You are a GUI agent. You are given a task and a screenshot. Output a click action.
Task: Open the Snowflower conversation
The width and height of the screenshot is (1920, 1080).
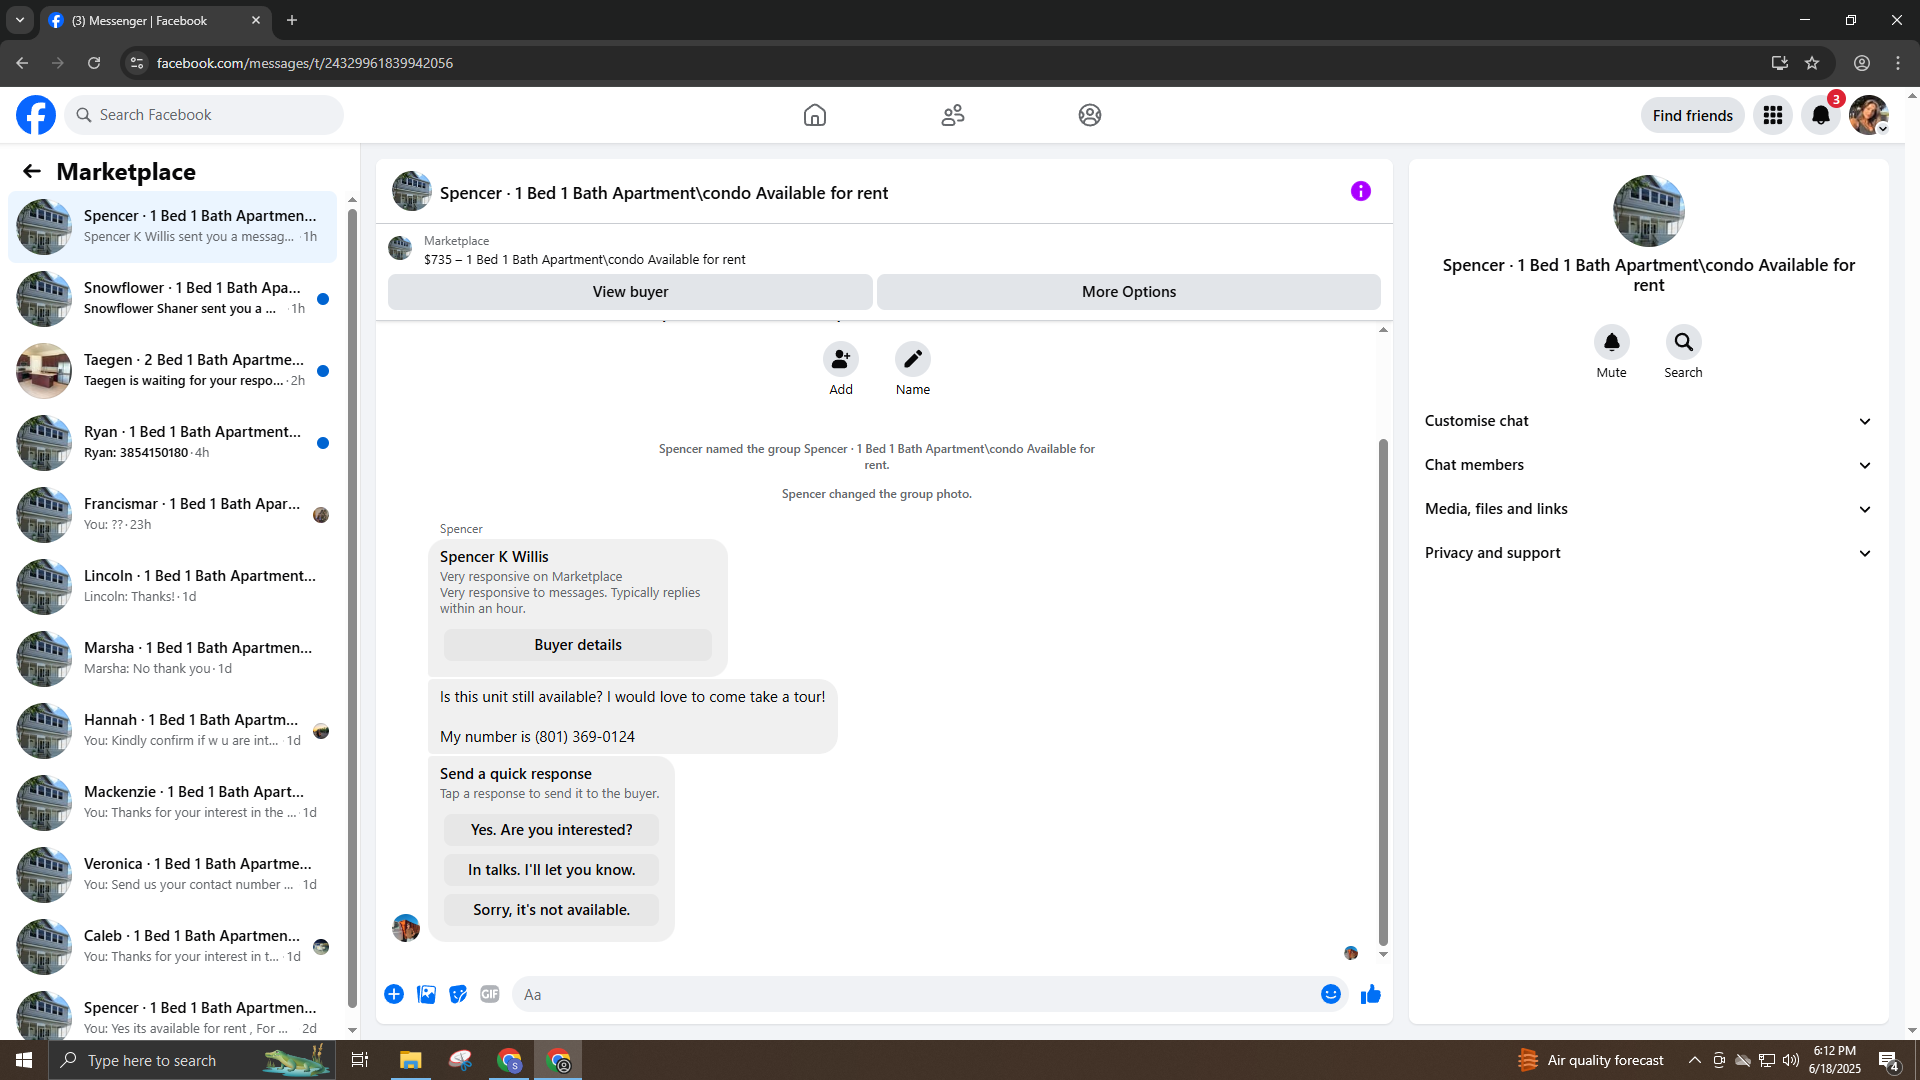(172, 299)
